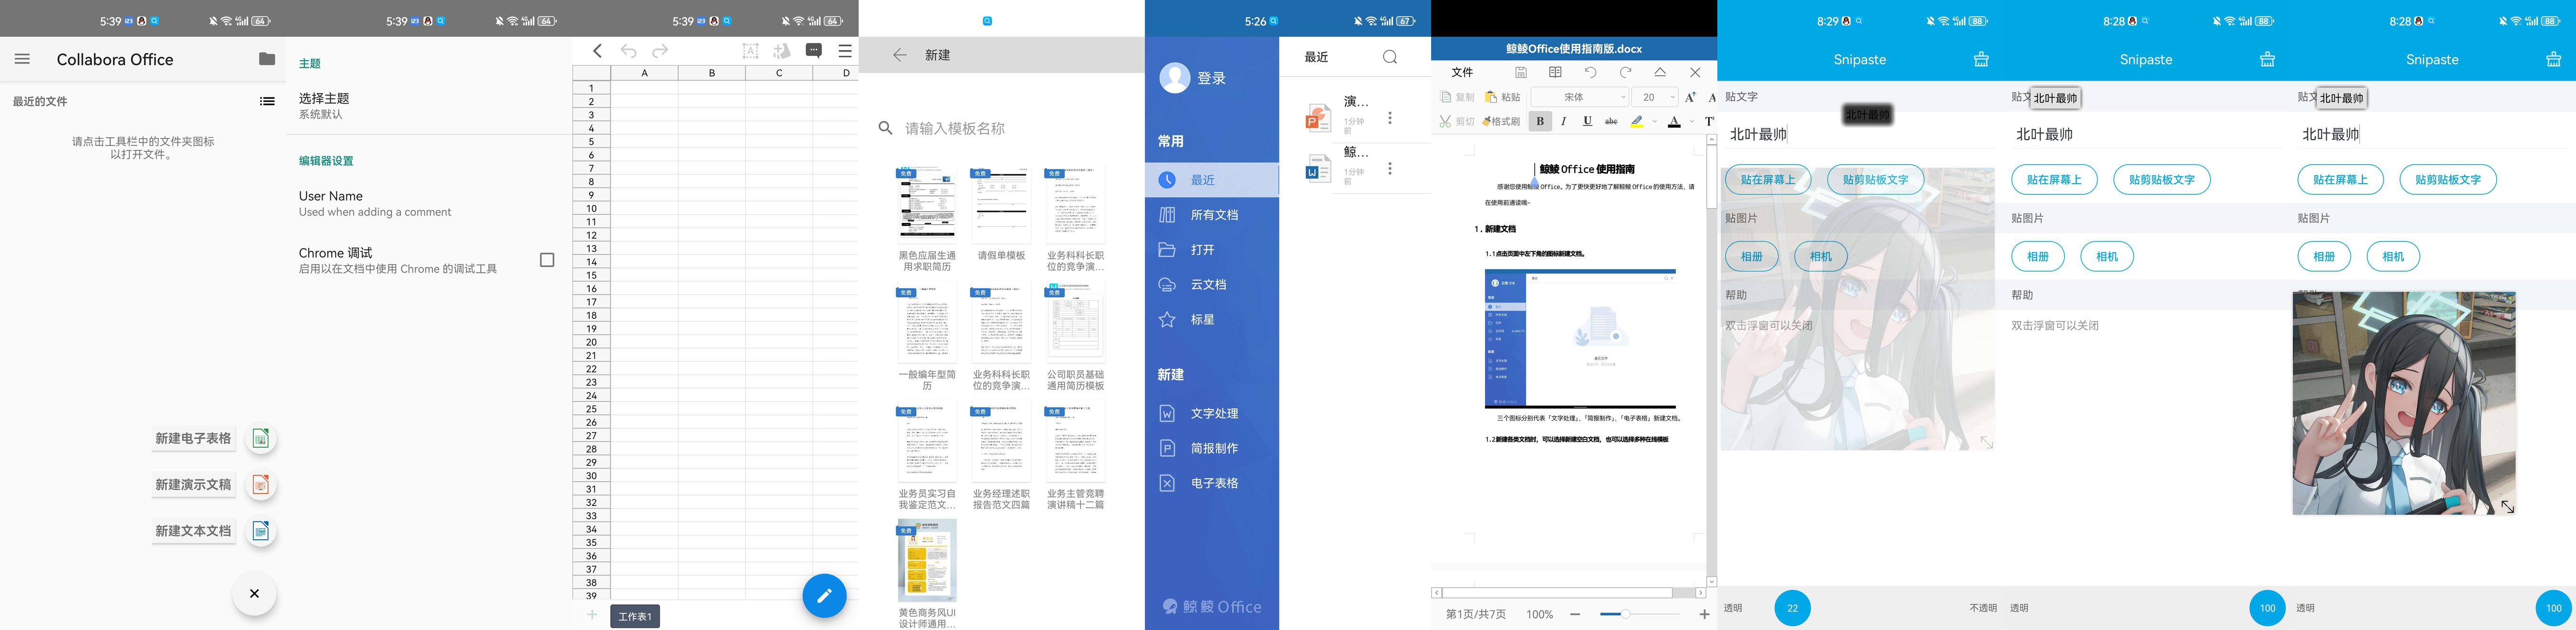The height and width of the screenshot is (630, 2576).
Task: Click the save icon in document toolbar
Action: pos(1520,72)
